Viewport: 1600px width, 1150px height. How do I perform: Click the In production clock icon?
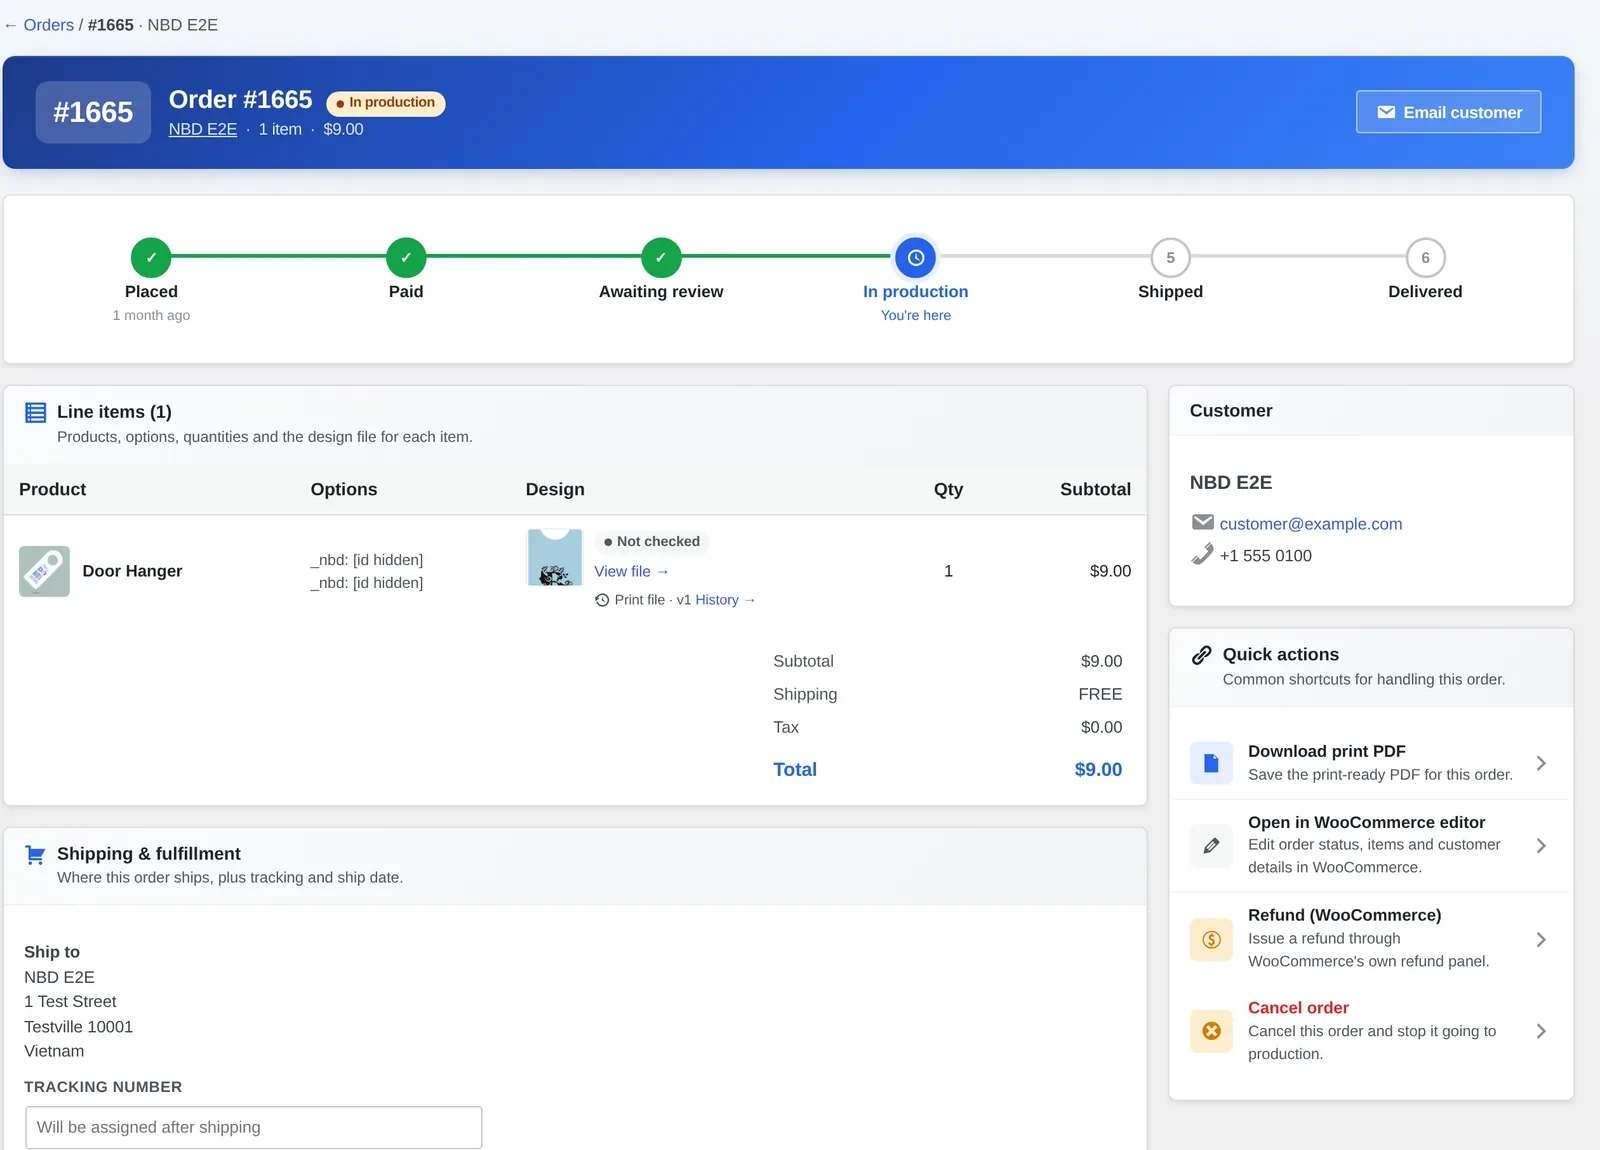coord(916,257)
